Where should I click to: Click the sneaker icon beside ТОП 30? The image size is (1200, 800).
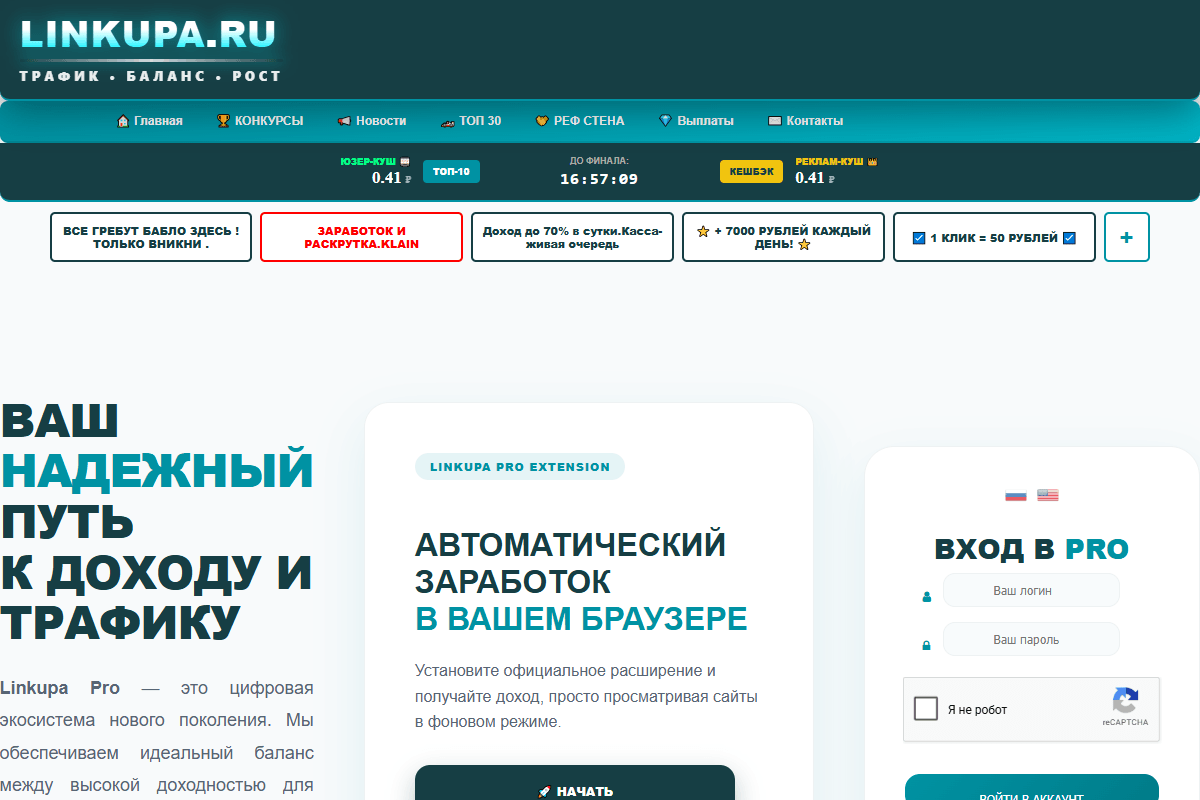click(448, 122)
